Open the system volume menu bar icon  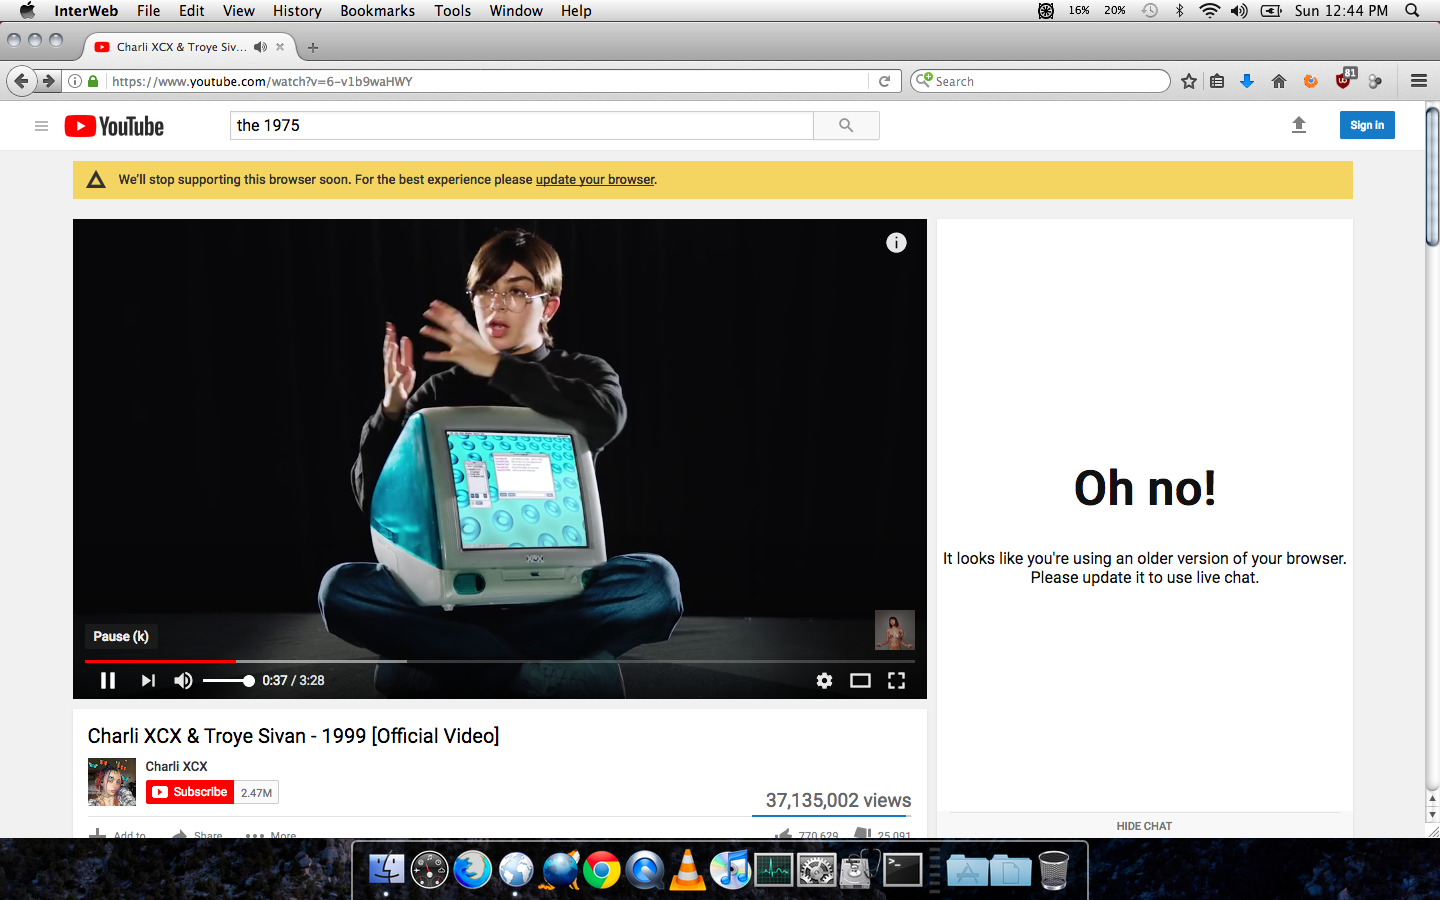pyautogui.click(x=1239, y=10)
